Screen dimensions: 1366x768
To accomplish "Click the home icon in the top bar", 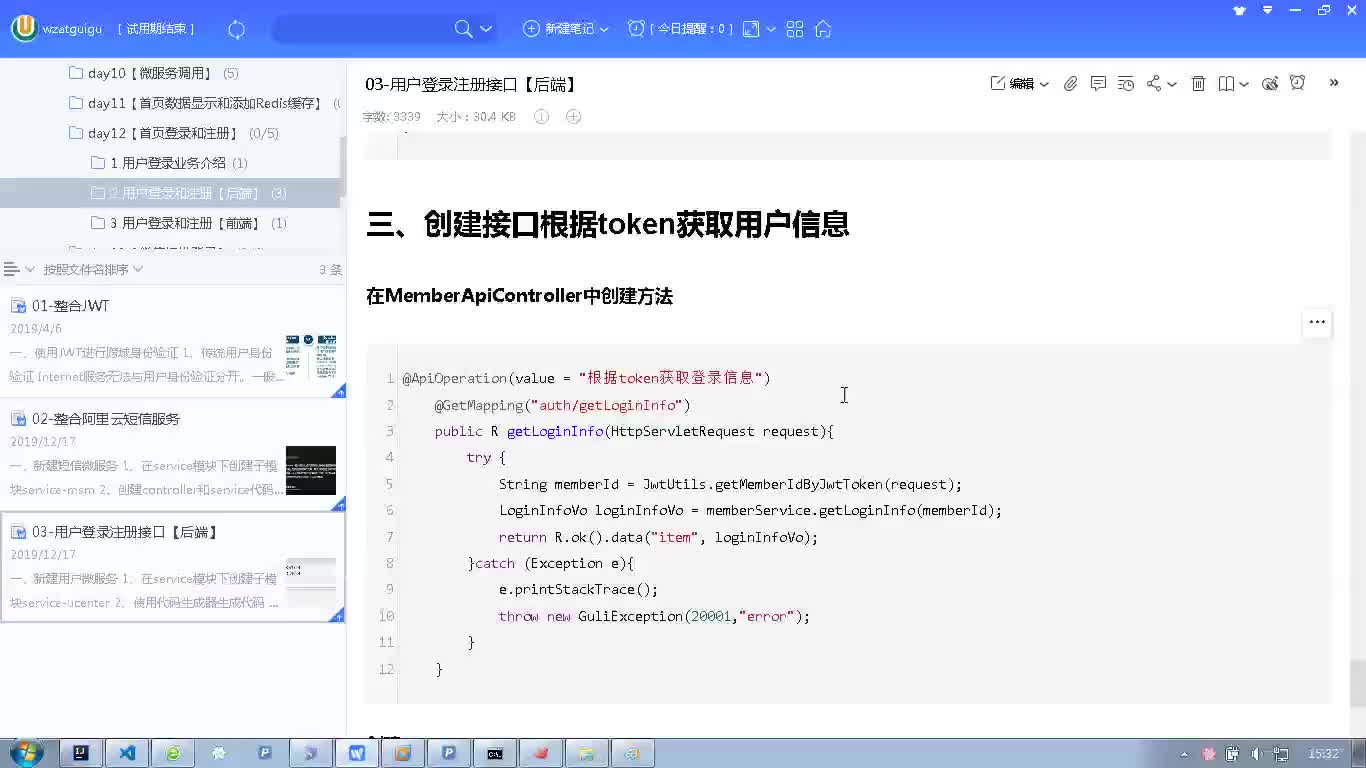I will click(x=823, y=29).
